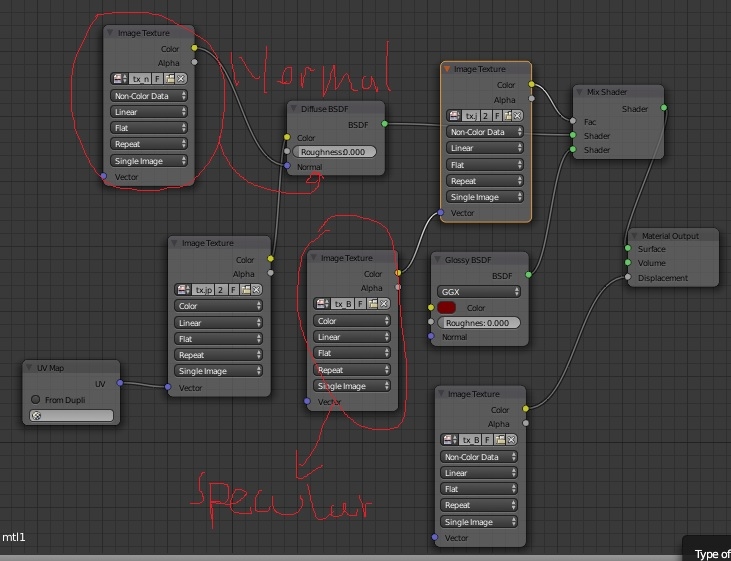Open Flat projection dropdown in tx_B Color node
Screen dimensions: 731x561
tap(352, 353)
